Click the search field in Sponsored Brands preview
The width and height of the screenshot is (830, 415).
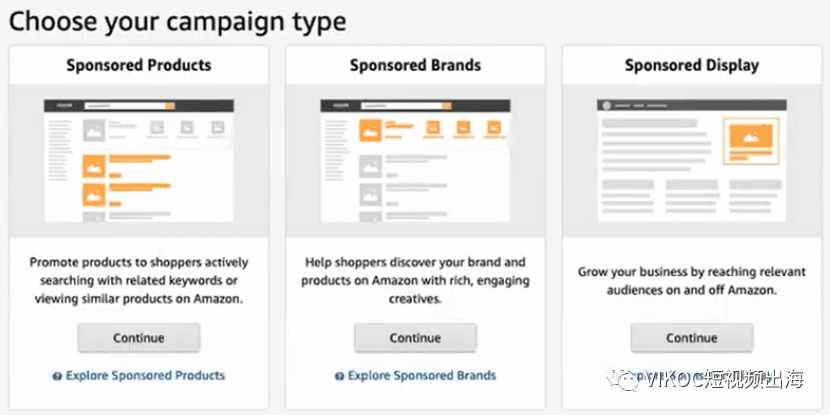402,106
